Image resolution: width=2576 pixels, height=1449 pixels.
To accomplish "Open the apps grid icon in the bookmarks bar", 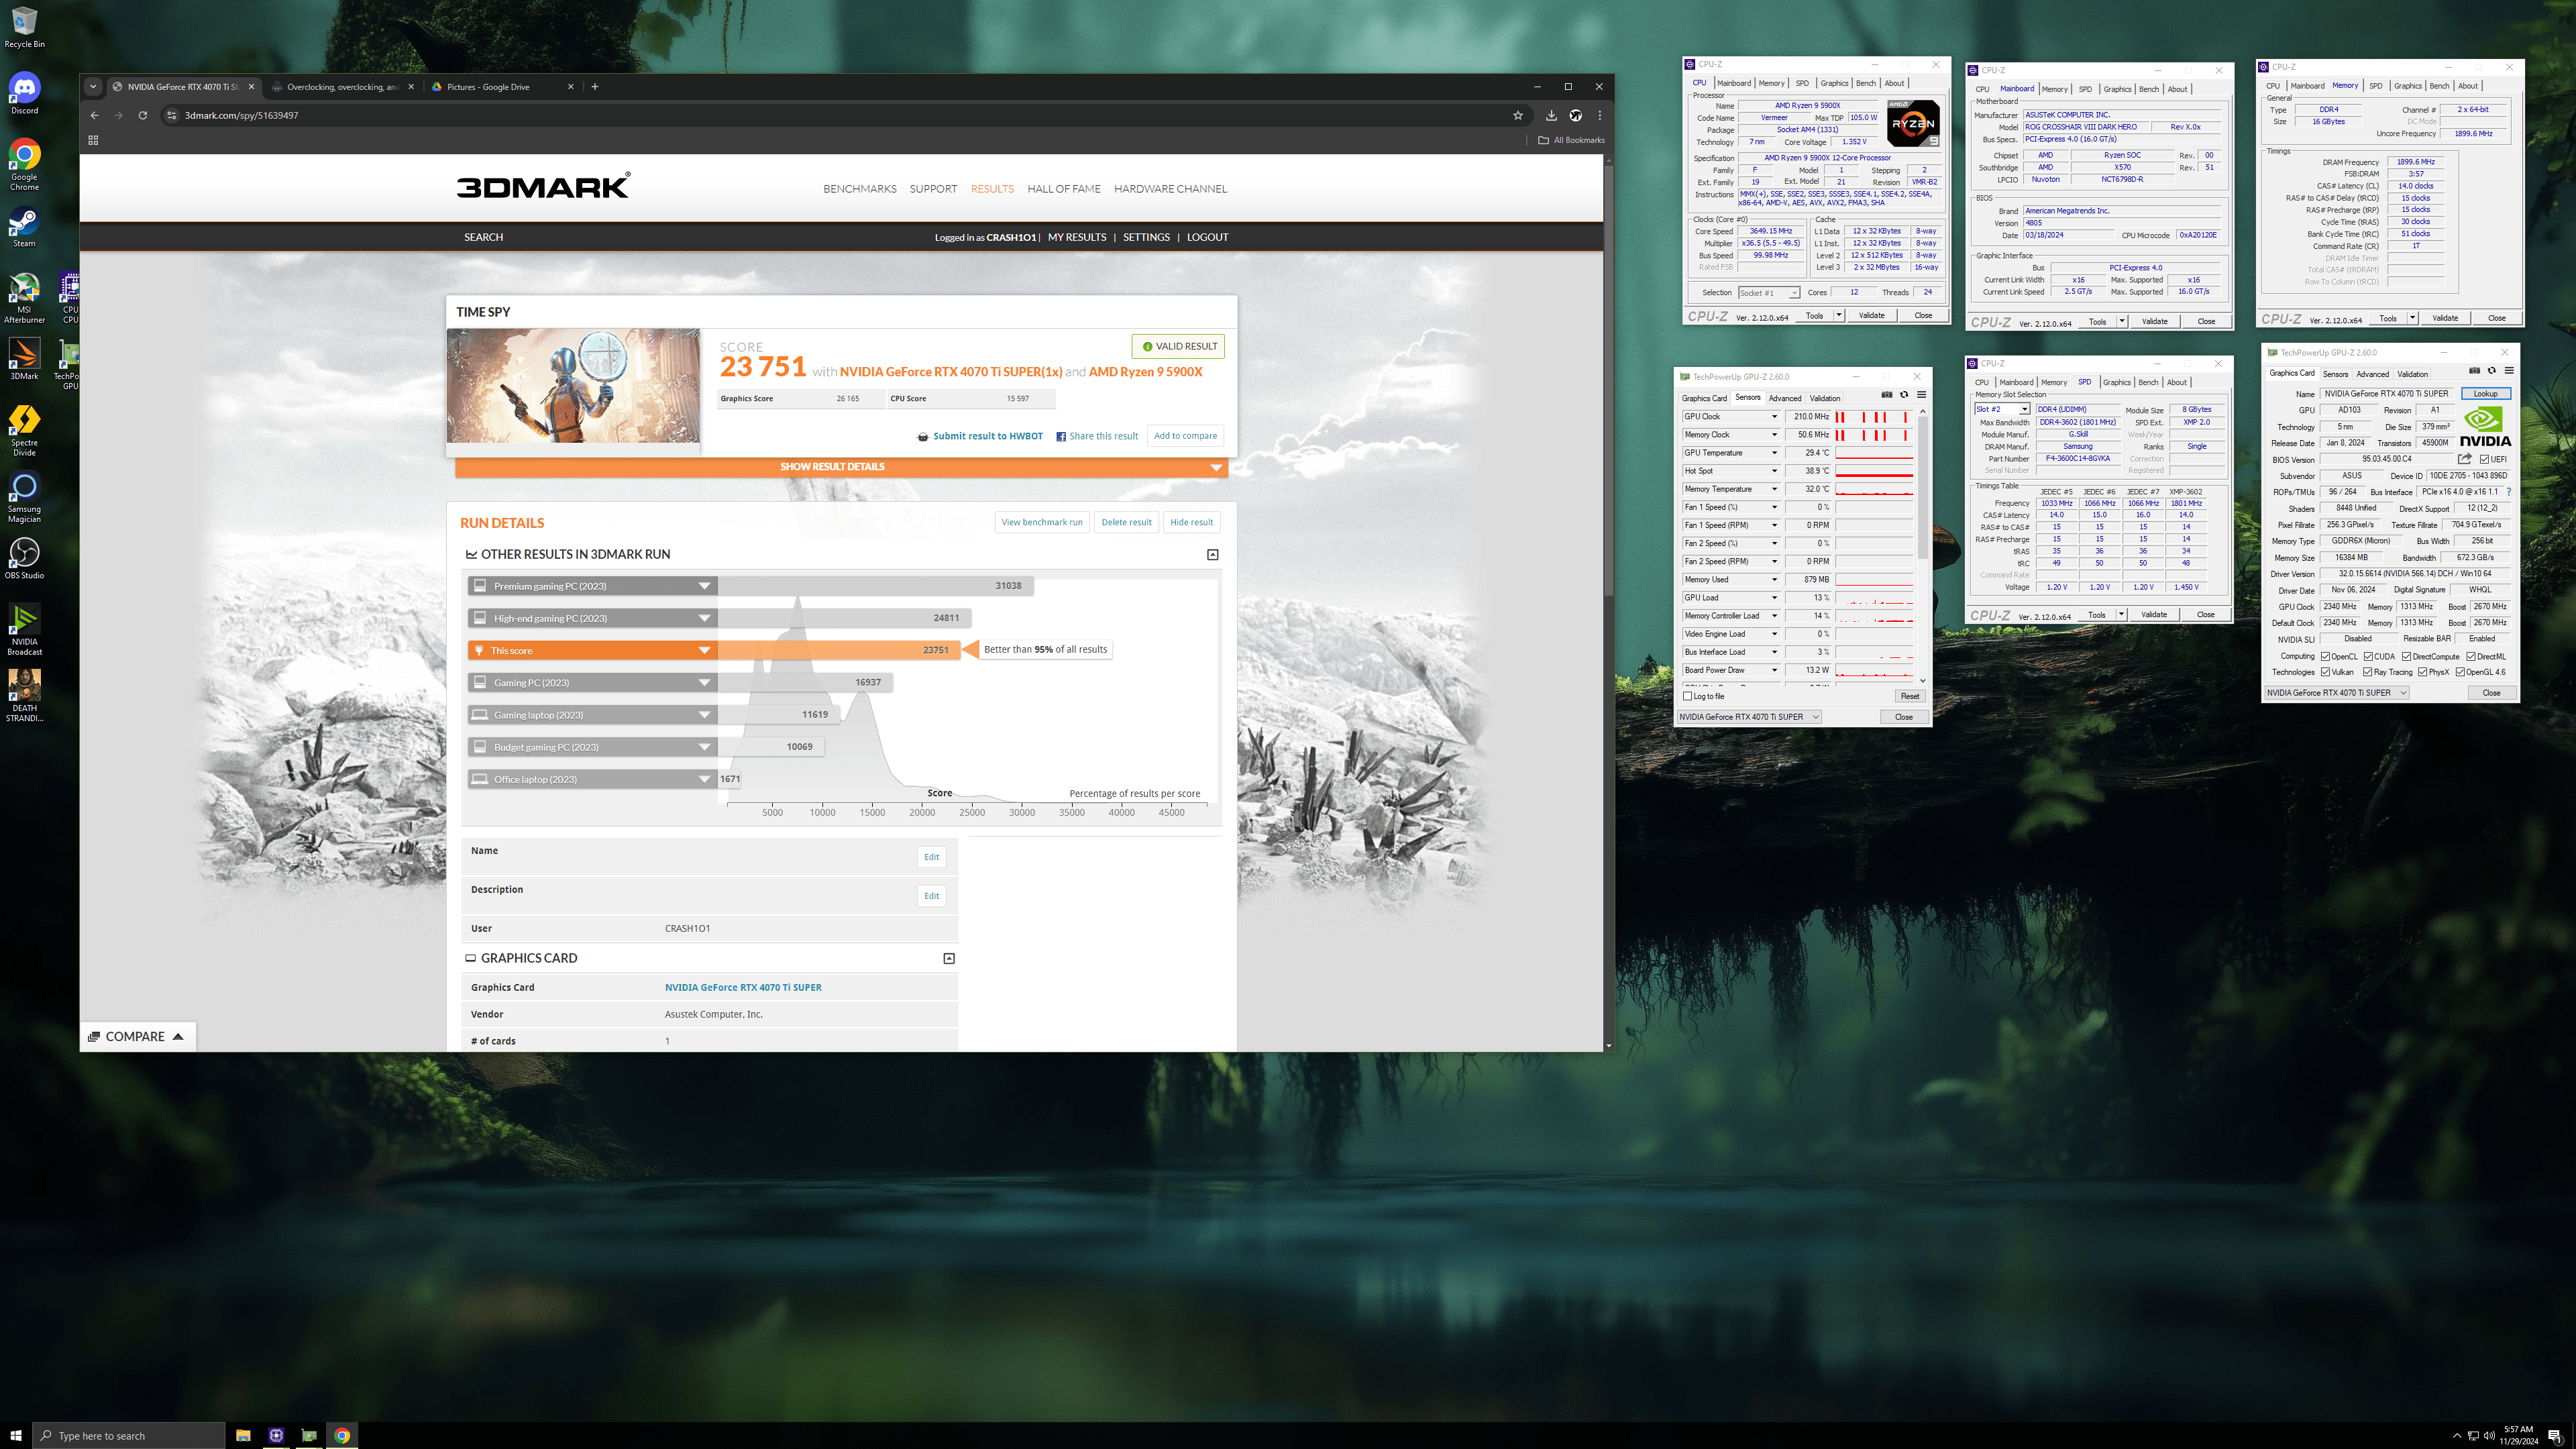I will coord(93,140).
